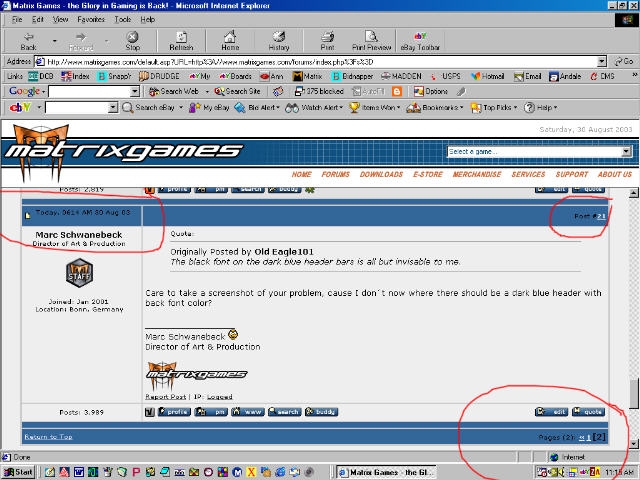
Task: Click the Matrix Games site logo
Action: 122,152
